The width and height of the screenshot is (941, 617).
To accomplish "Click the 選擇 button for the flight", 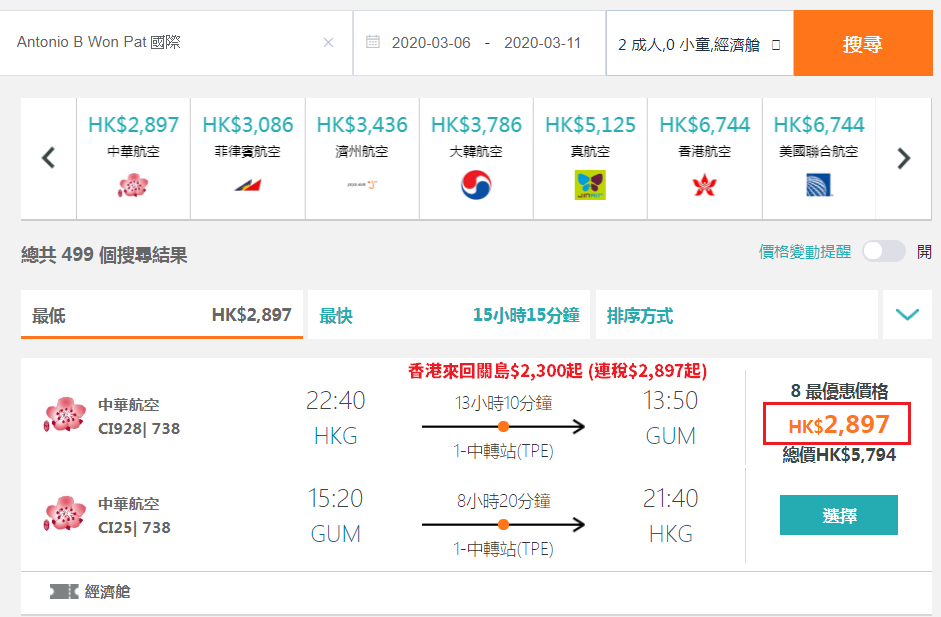I will pos(839,515).
